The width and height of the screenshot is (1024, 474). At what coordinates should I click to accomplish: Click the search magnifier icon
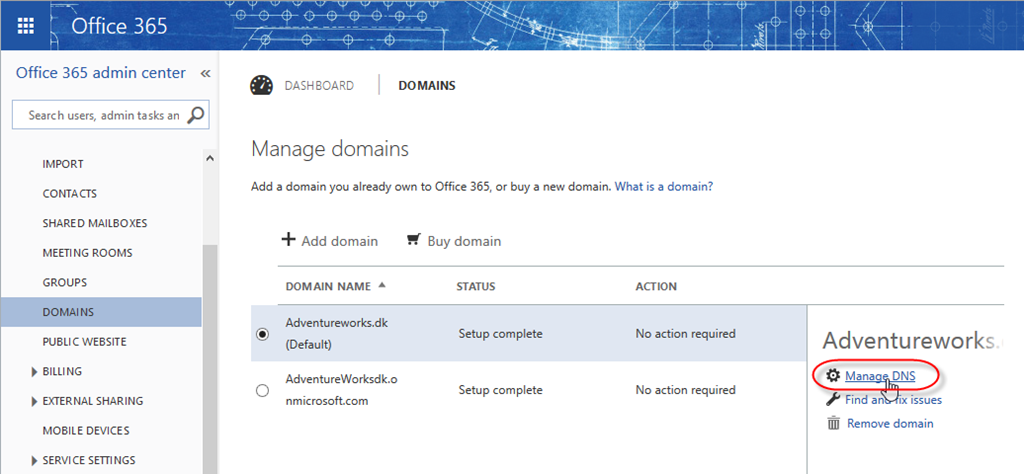point(195,116)
